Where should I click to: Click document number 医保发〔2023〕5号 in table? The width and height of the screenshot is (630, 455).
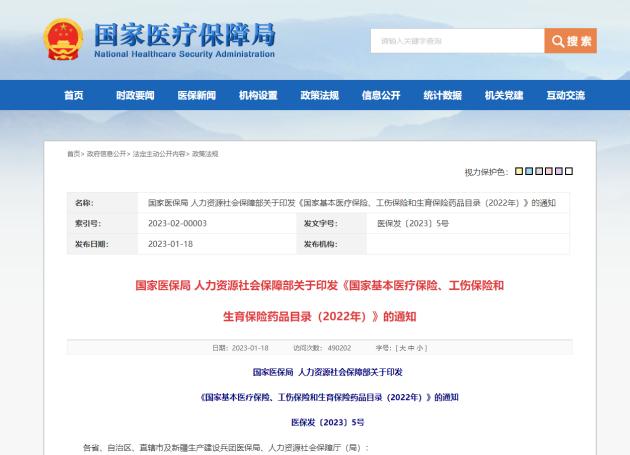tap(413, 223)
